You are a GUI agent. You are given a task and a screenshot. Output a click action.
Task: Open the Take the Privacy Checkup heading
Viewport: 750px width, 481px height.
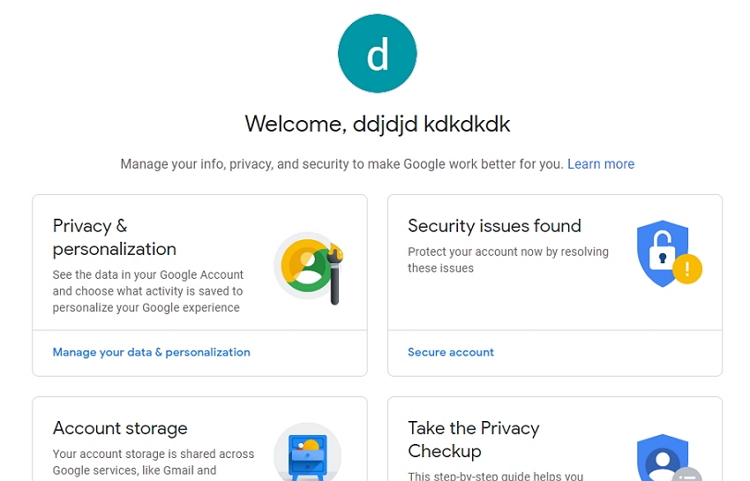(x=474, y=439)
